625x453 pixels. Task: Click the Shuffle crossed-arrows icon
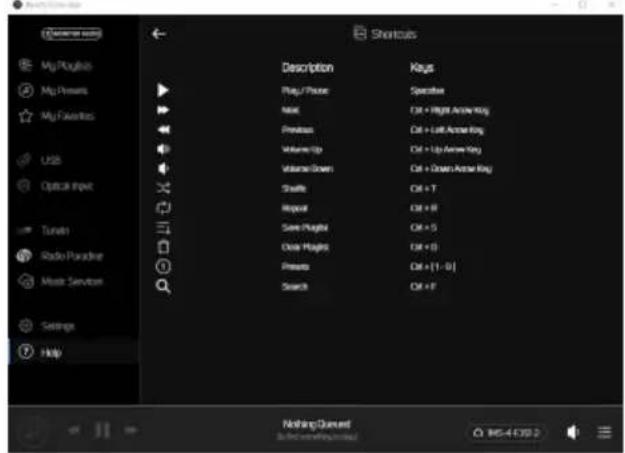(x=163, y=188)
